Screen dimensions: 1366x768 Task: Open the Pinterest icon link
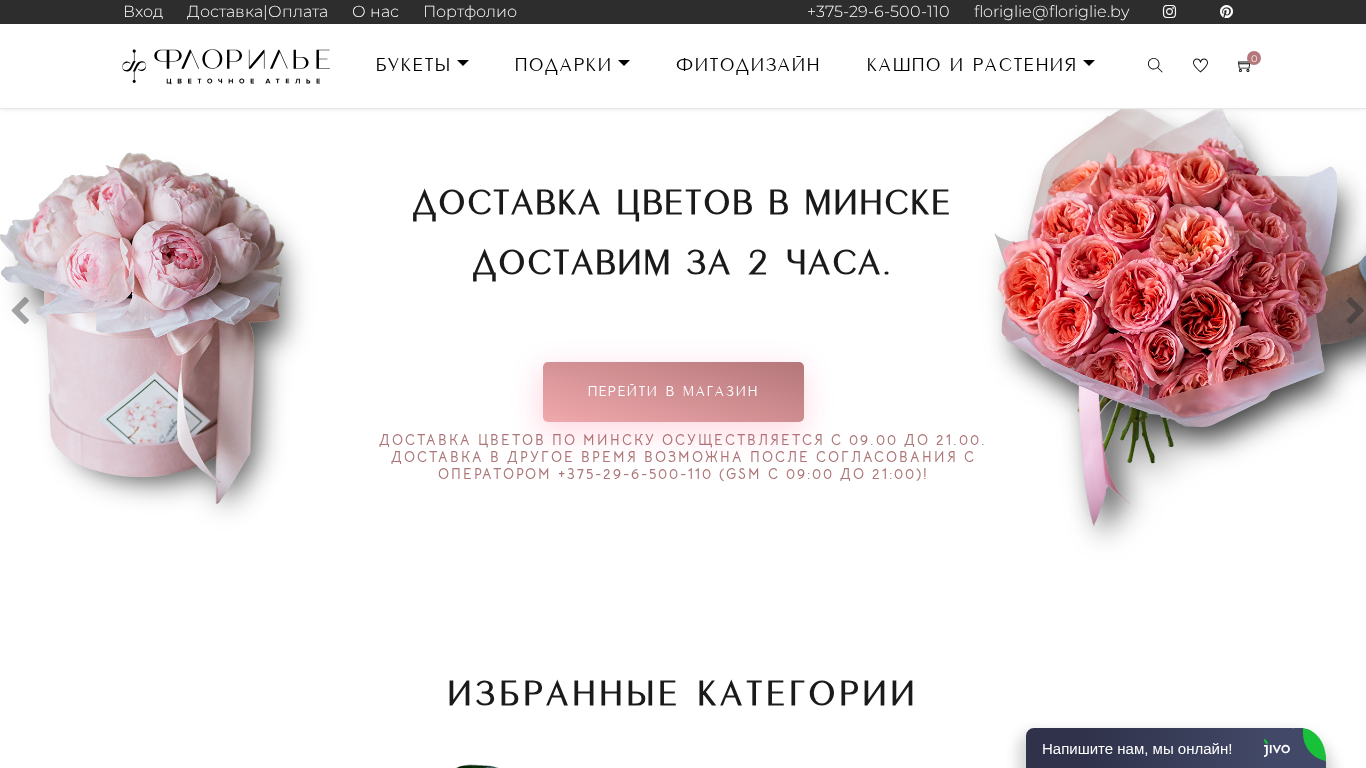(1226, 12)
